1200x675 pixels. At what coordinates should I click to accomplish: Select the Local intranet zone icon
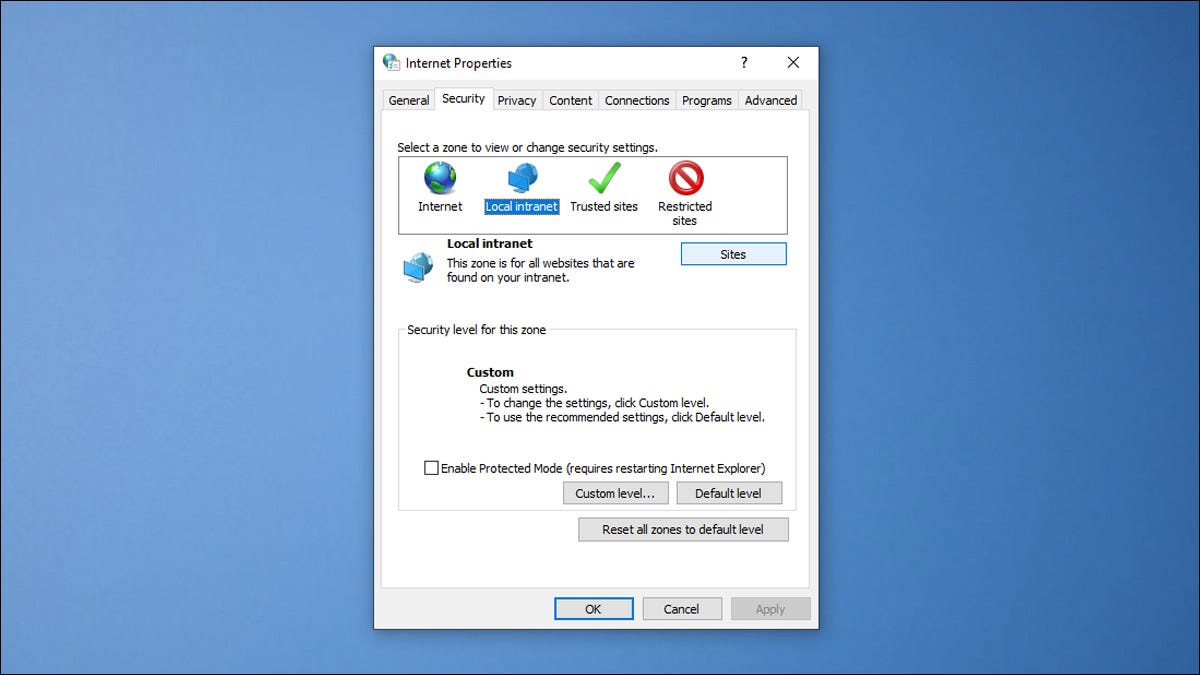[521, 179]
